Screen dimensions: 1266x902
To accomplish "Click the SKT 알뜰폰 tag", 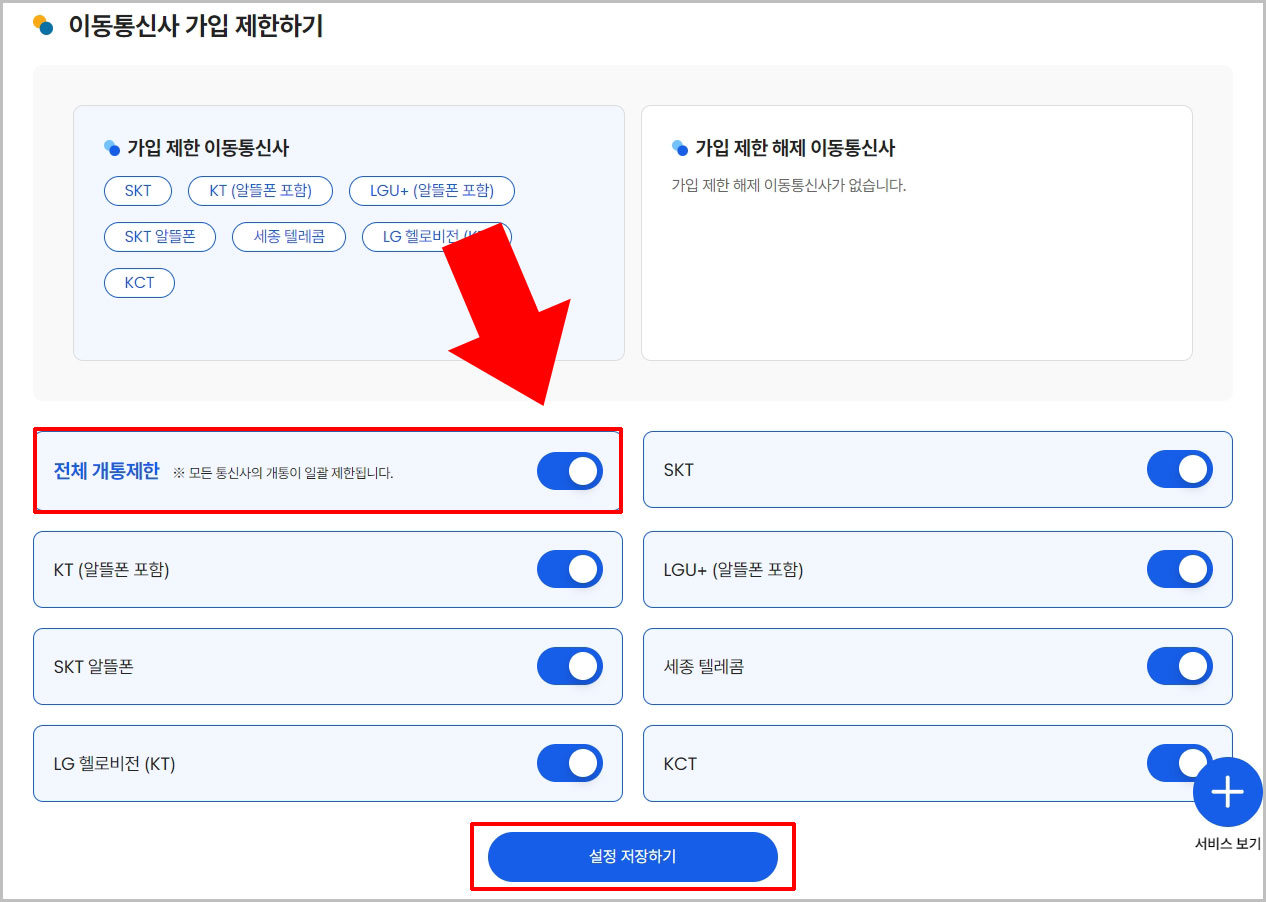I will pyautogui.click(x=160, y=237).
